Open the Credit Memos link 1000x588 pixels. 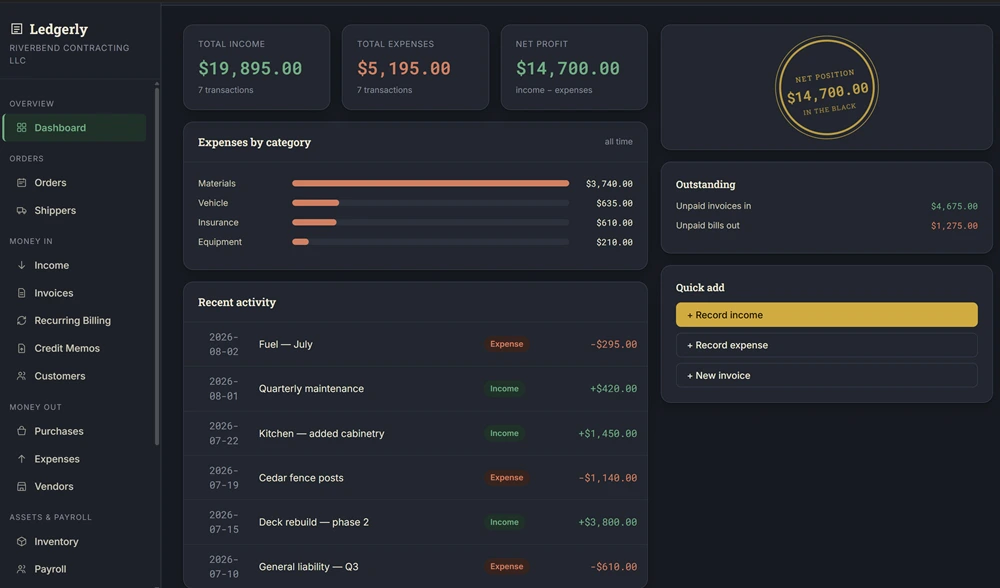click(75, 348)
